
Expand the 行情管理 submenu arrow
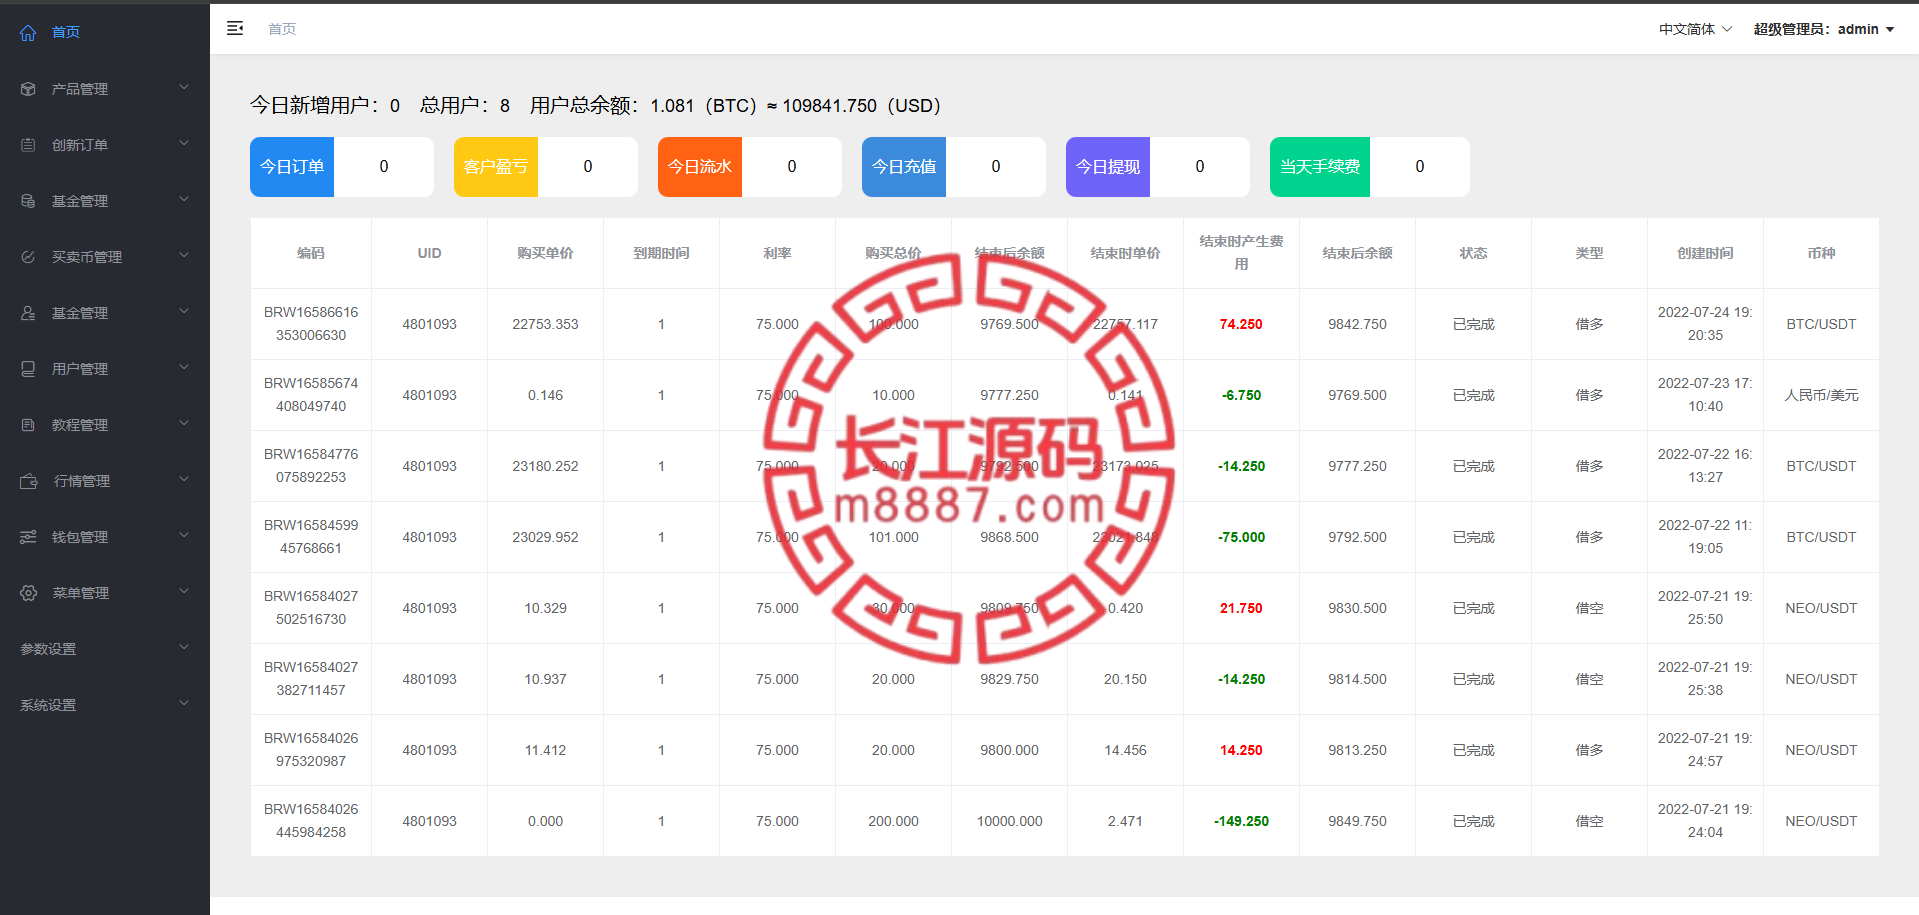(184, 480)
